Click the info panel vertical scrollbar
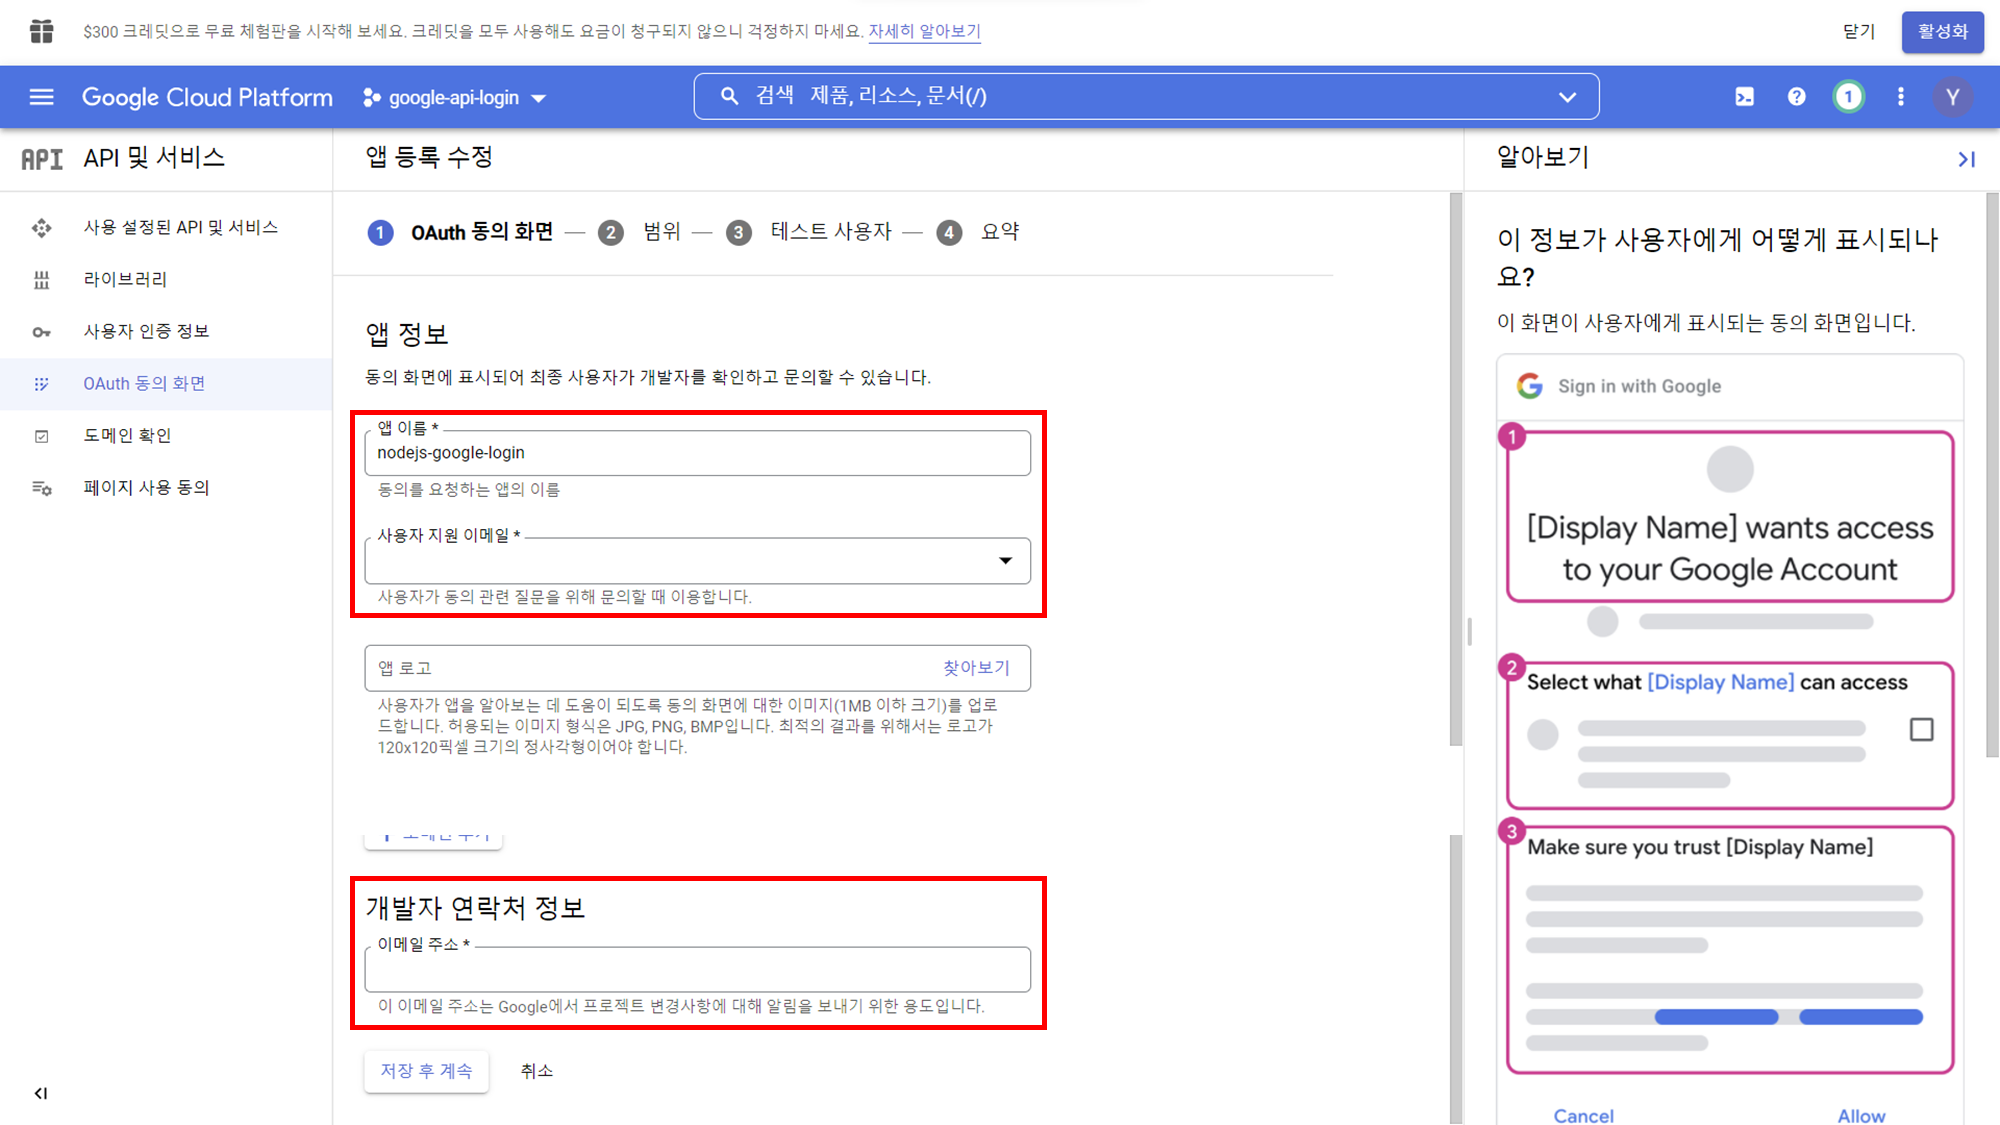Screen dimensions: 2000x1125 tap(1992, 475)
